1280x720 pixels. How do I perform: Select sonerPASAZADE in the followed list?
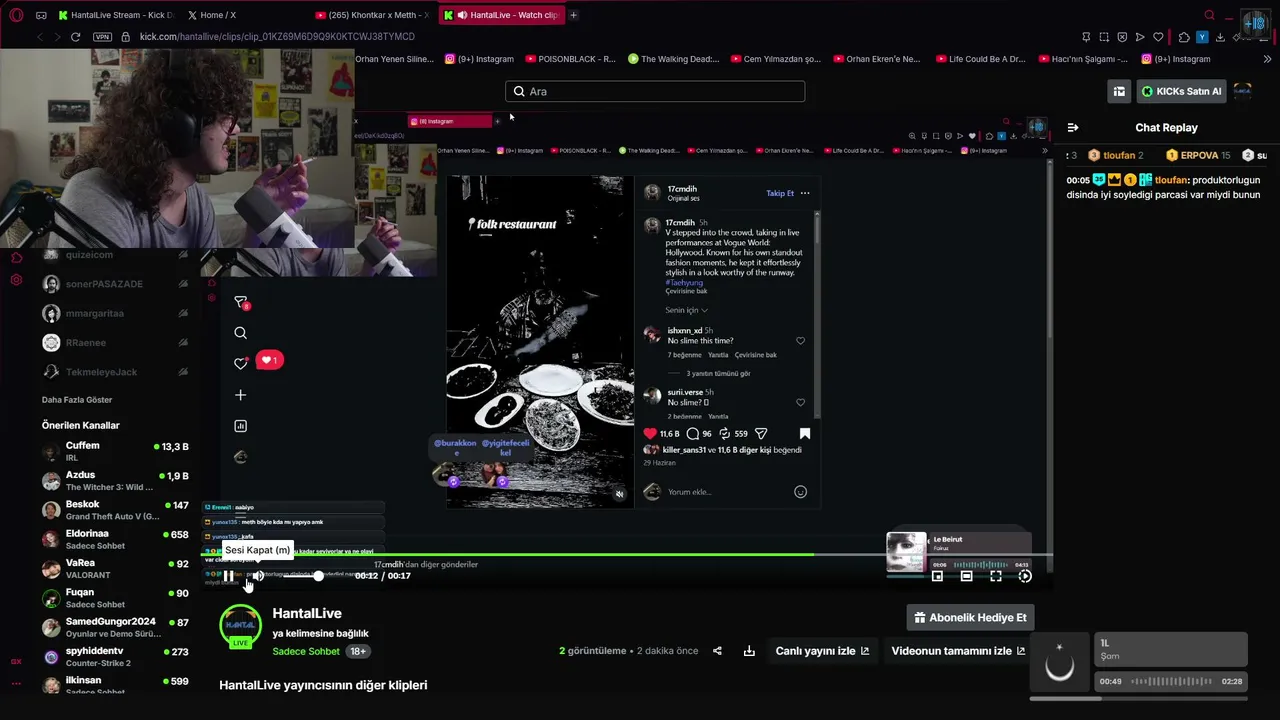115,284
